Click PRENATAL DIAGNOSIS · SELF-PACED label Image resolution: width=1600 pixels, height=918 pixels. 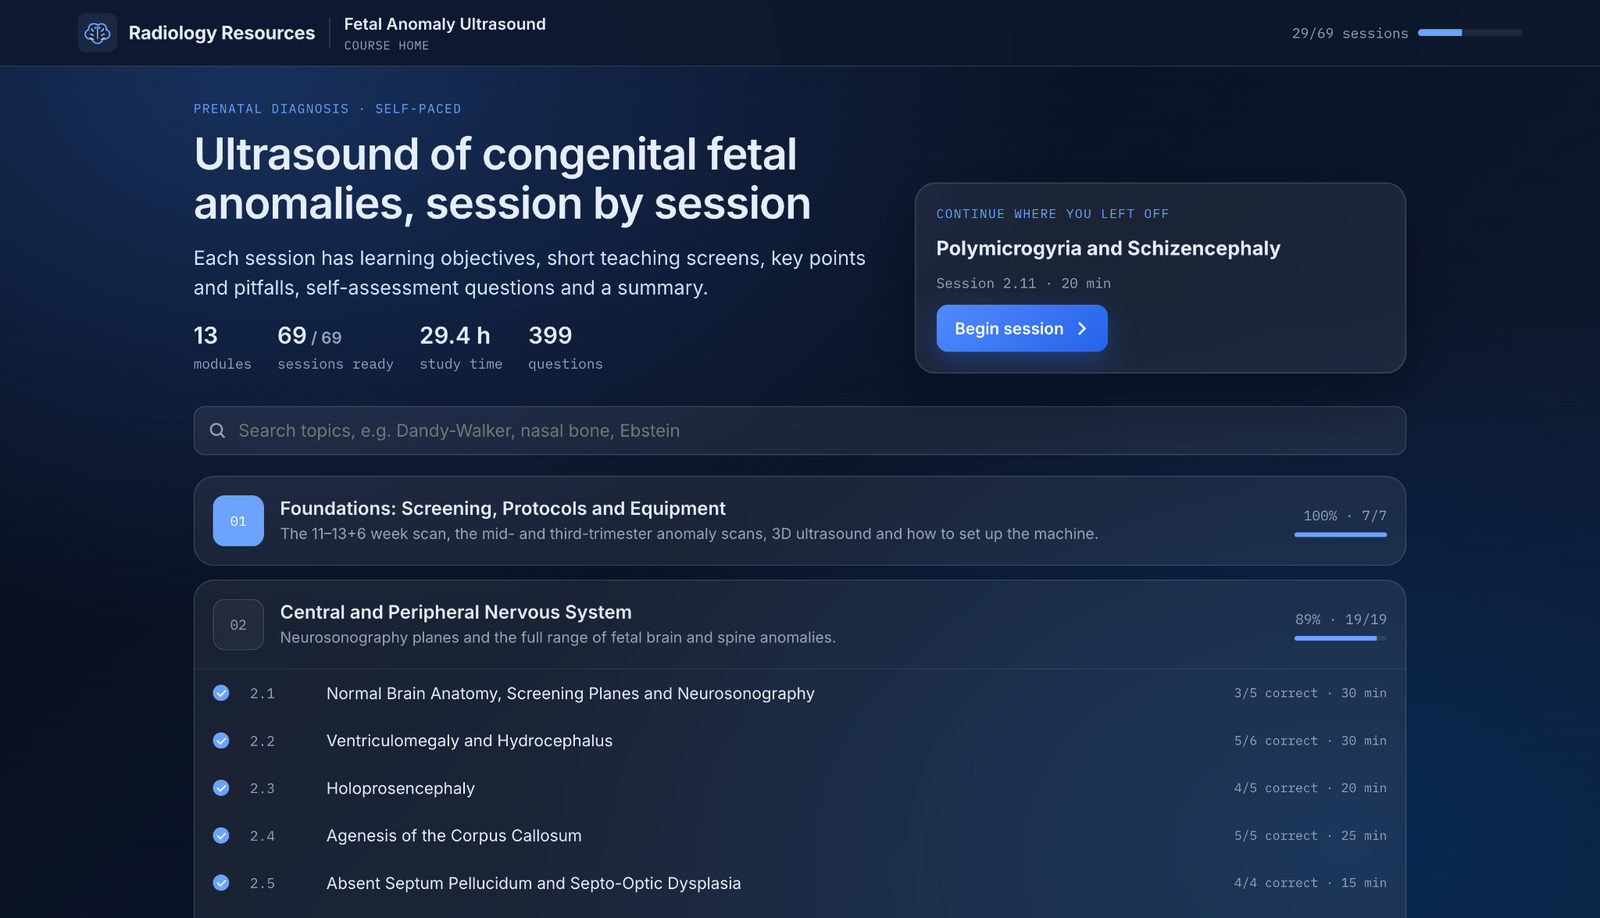click(x=327, y=109)
